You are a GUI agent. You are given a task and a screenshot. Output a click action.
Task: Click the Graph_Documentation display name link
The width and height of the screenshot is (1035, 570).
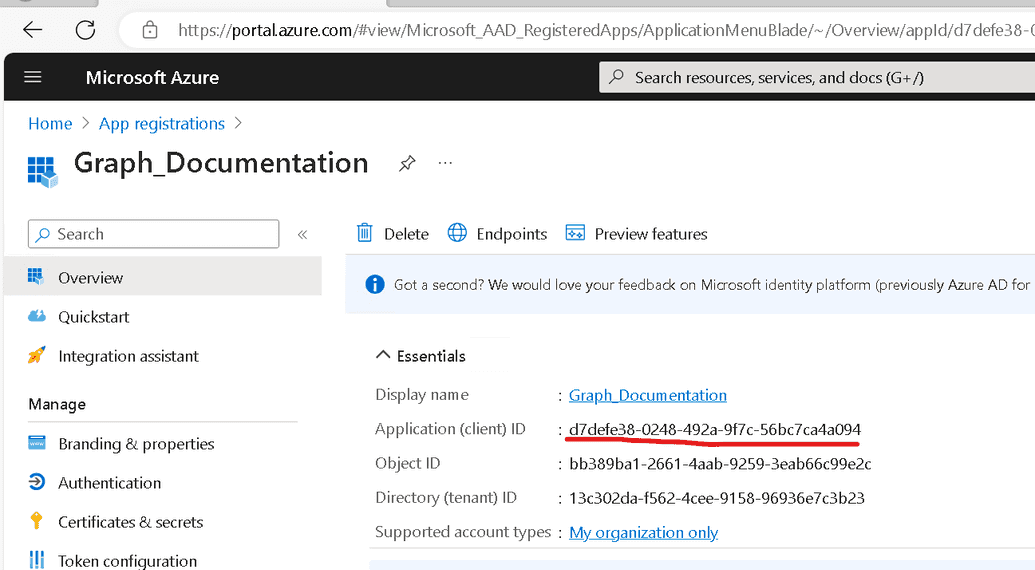pyautogui.click(x=647, y=395)
